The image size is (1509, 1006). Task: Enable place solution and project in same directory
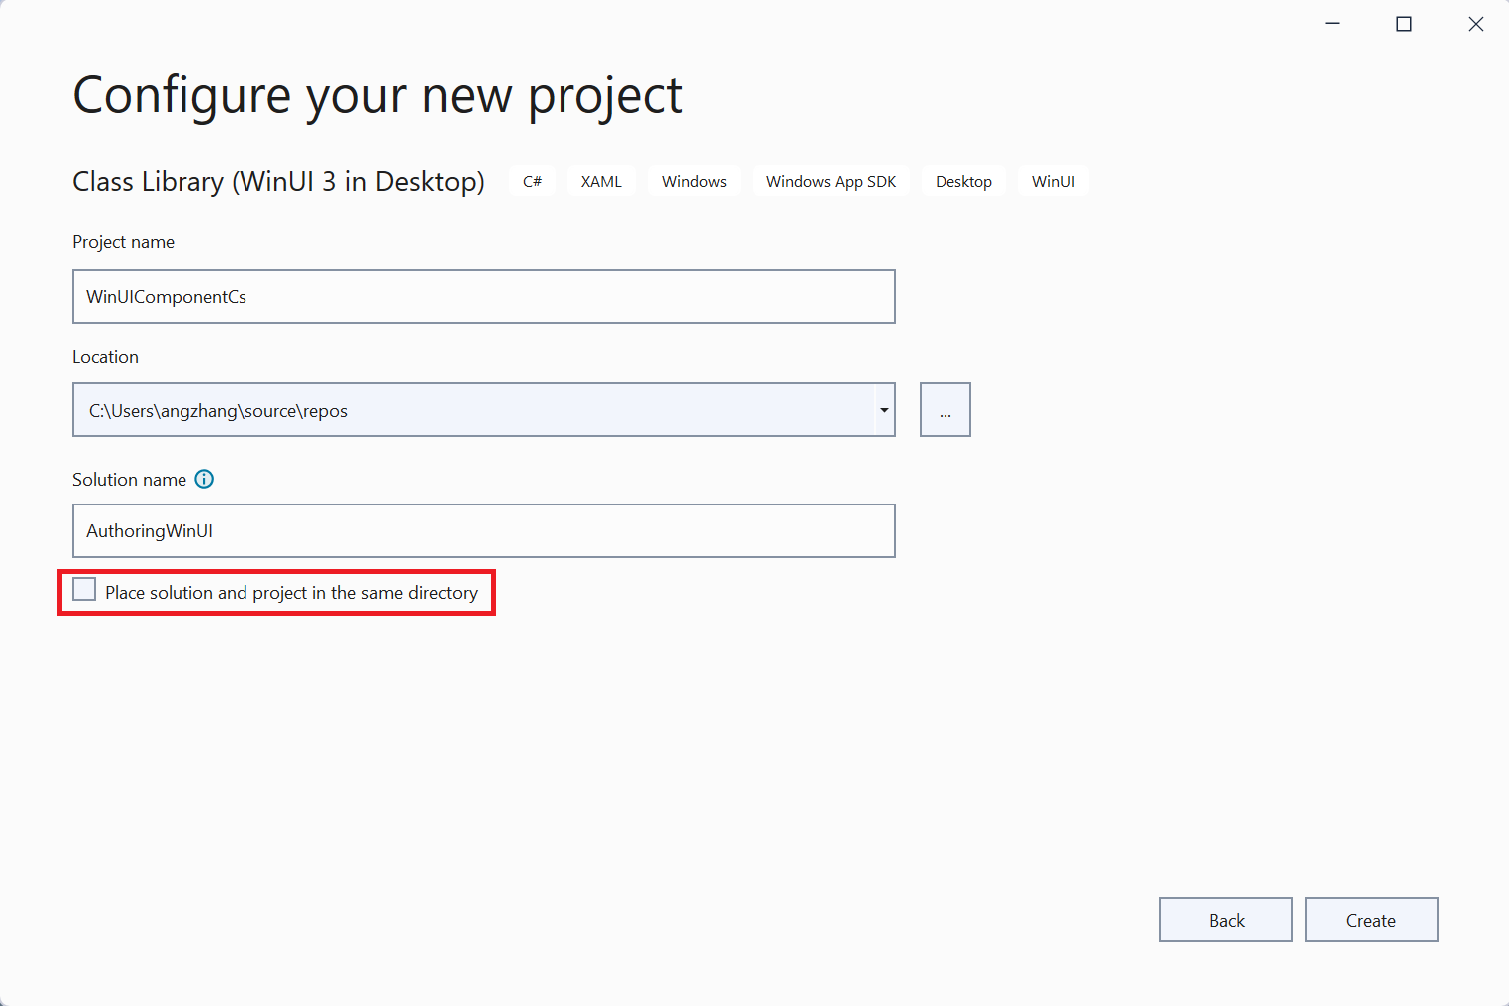tap(84, 589)
